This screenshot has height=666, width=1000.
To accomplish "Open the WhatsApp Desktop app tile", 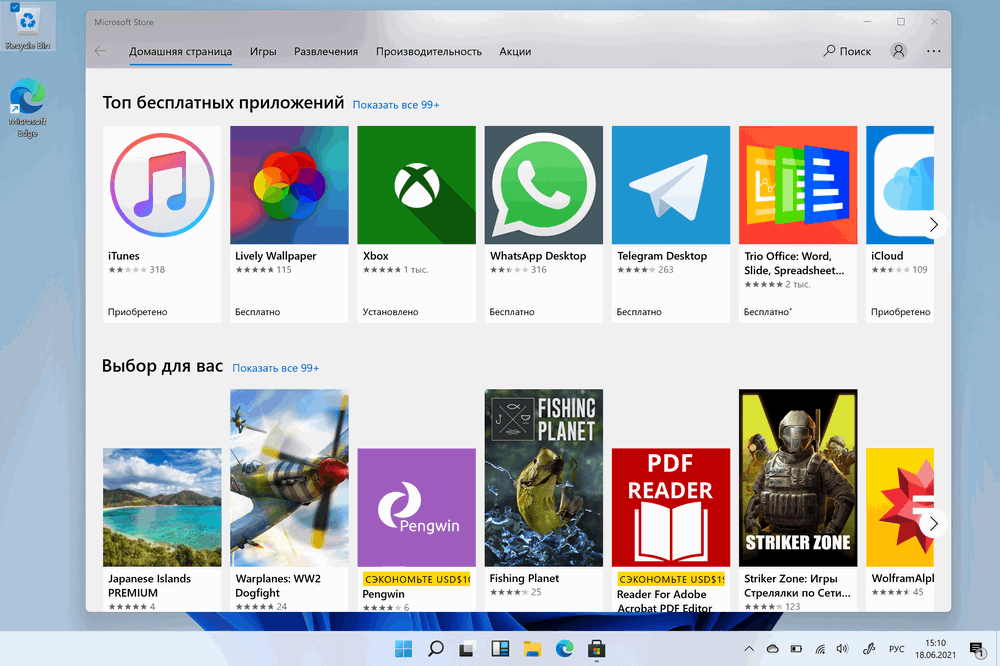I will click(x=543, y=224).
